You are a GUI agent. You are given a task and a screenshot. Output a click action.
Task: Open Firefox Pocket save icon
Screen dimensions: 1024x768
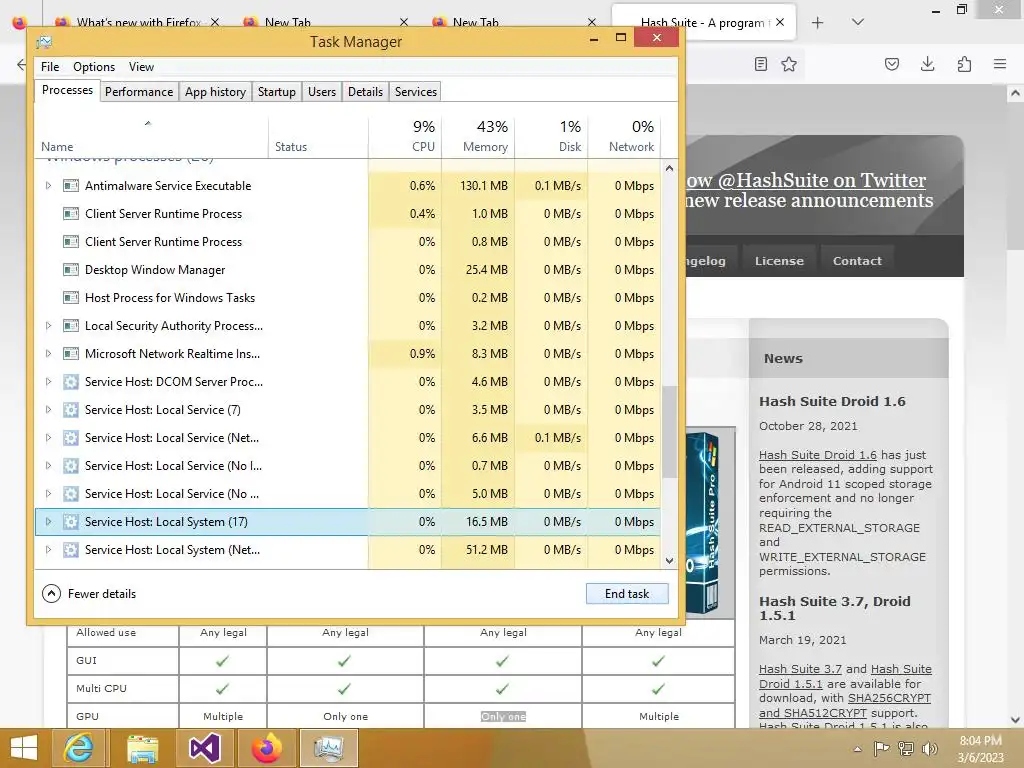pyautogui.click(x=892, y=64)
